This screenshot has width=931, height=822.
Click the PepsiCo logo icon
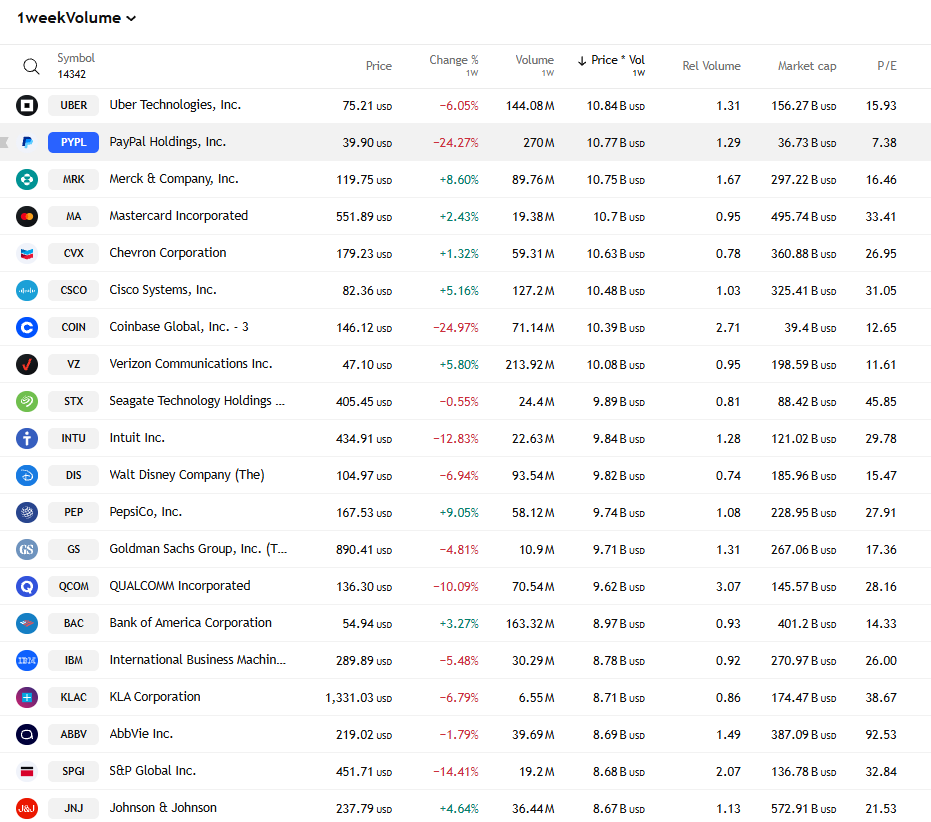27,513
